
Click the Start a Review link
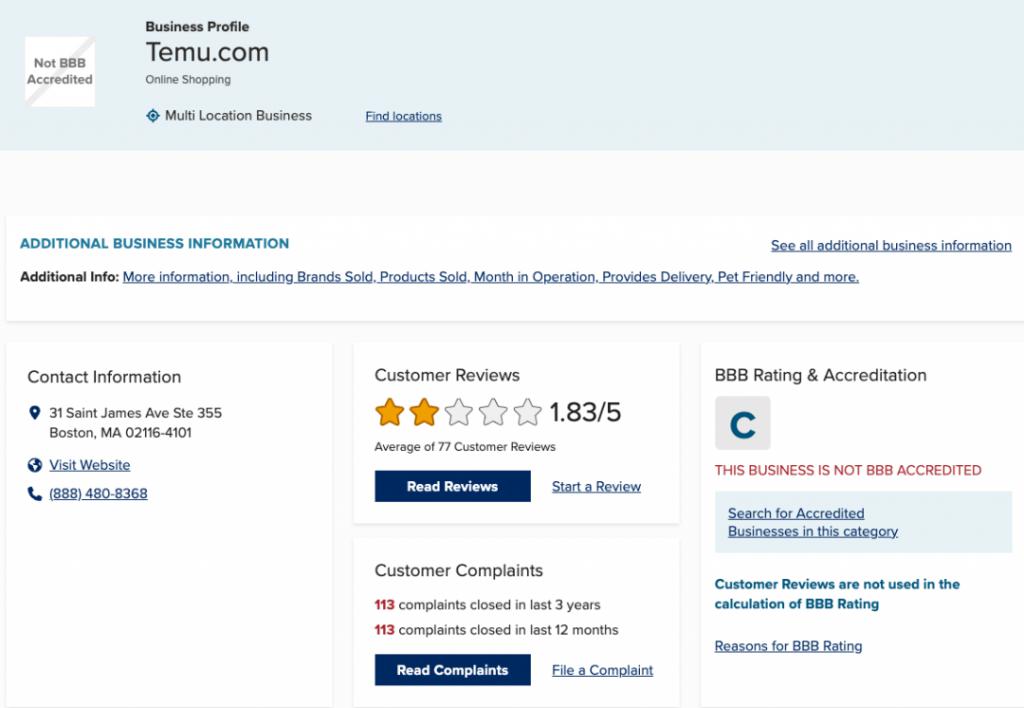[596, 487]
